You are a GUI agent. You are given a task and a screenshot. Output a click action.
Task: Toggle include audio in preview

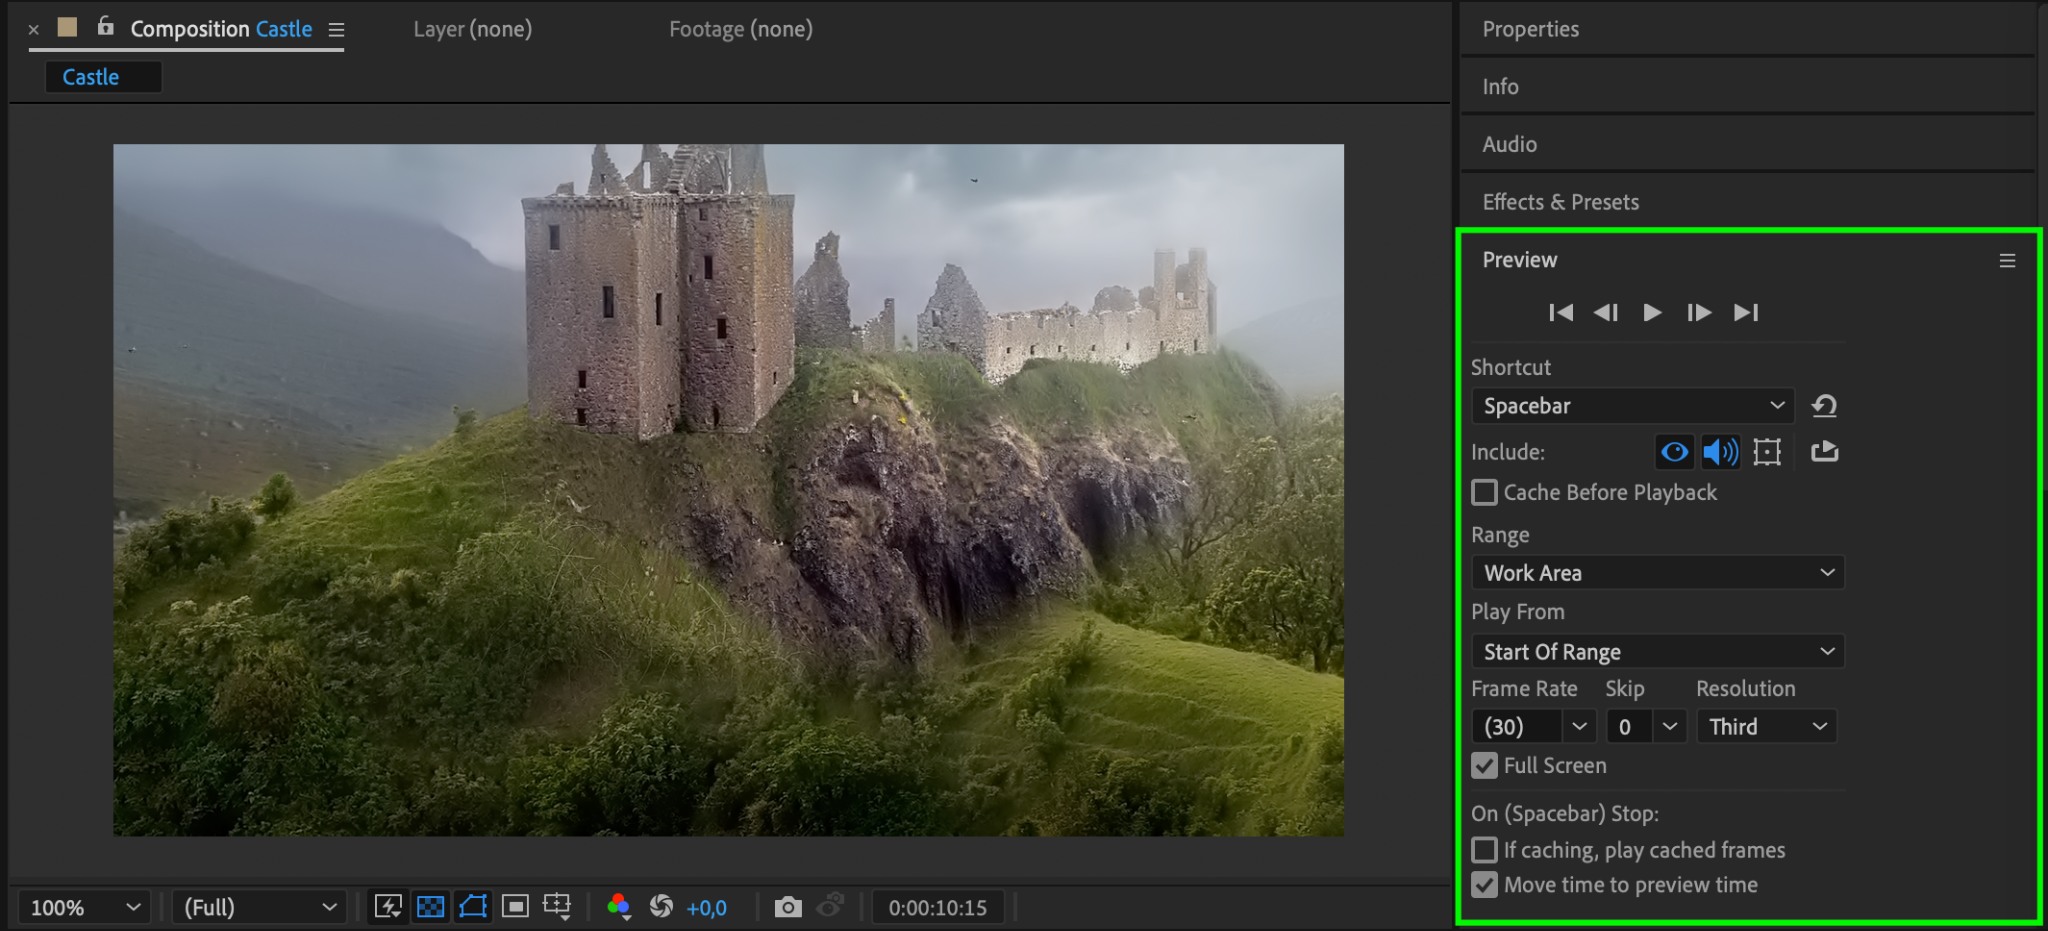pyautogui.click(x=1720, y=452)
